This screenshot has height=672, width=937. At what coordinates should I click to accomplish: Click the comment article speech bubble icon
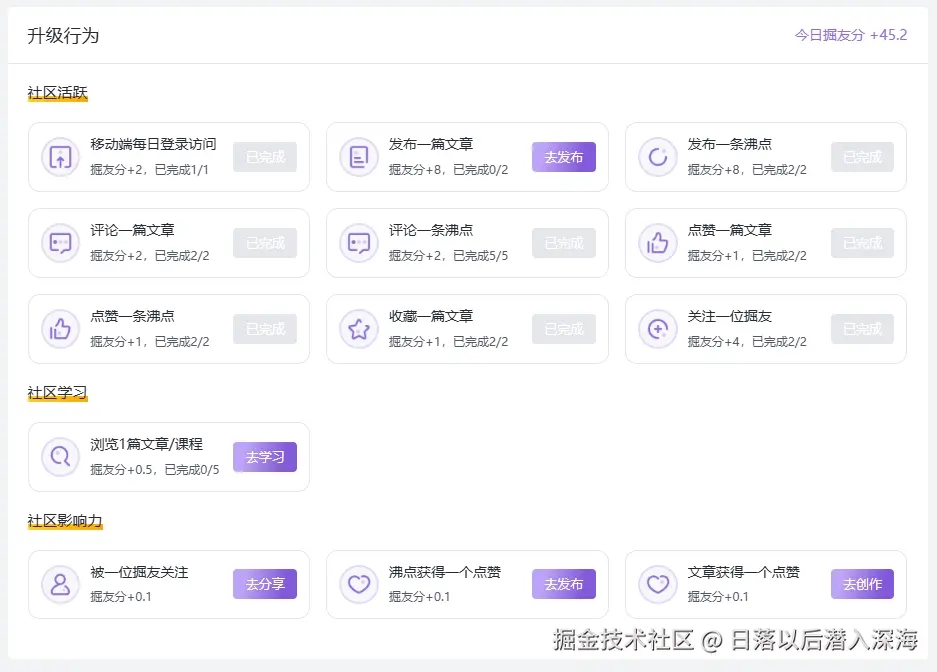pos(60,243)
